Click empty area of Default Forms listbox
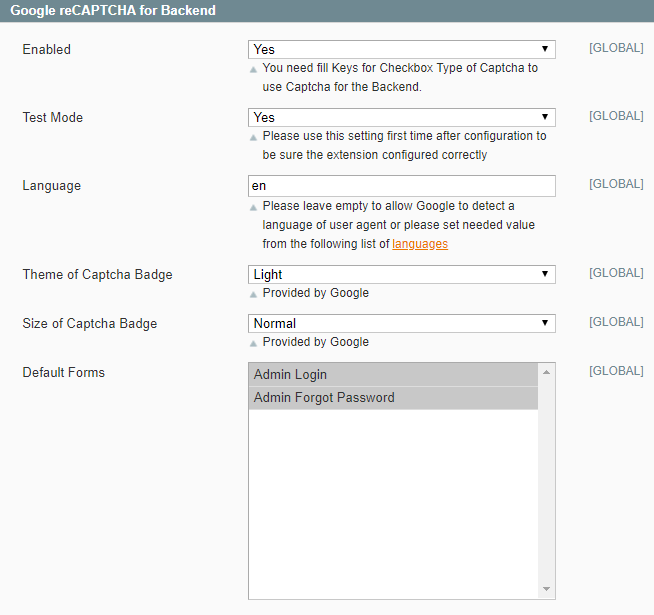 click(x=393, y=500)
